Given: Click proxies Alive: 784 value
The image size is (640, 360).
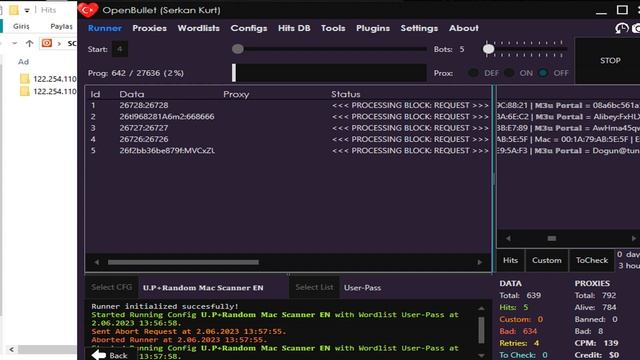Looking at the screenshot, I should click(596, 307).
